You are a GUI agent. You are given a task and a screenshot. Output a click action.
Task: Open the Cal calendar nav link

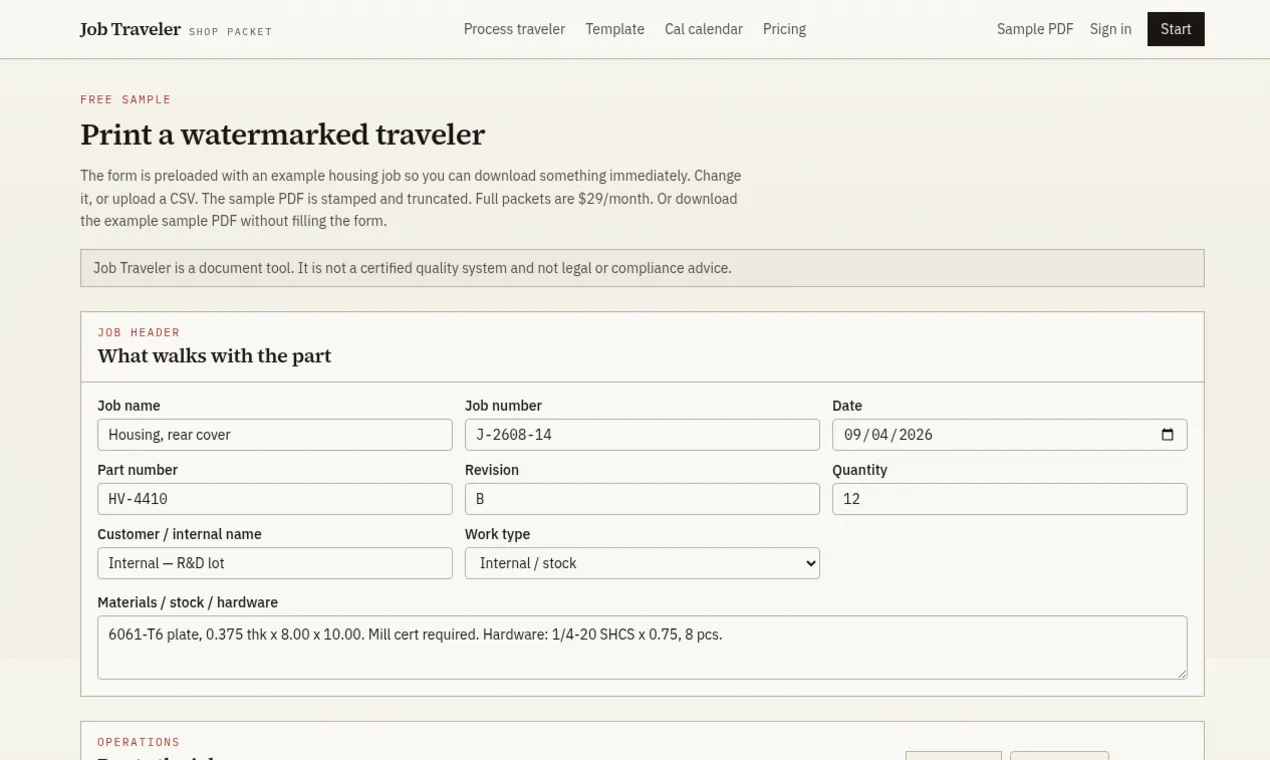coord(704,29)
